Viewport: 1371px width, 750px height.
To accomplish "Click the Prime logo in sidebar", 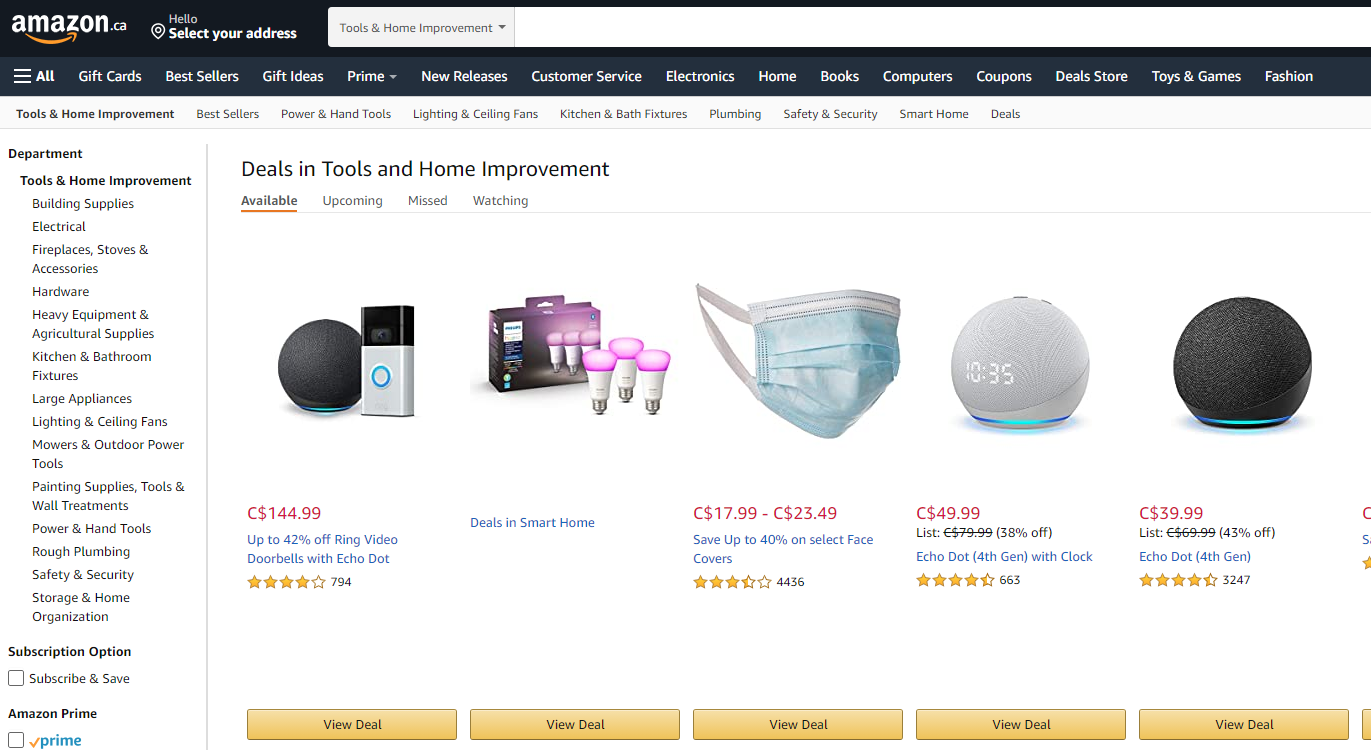I will tap(56, 741).
